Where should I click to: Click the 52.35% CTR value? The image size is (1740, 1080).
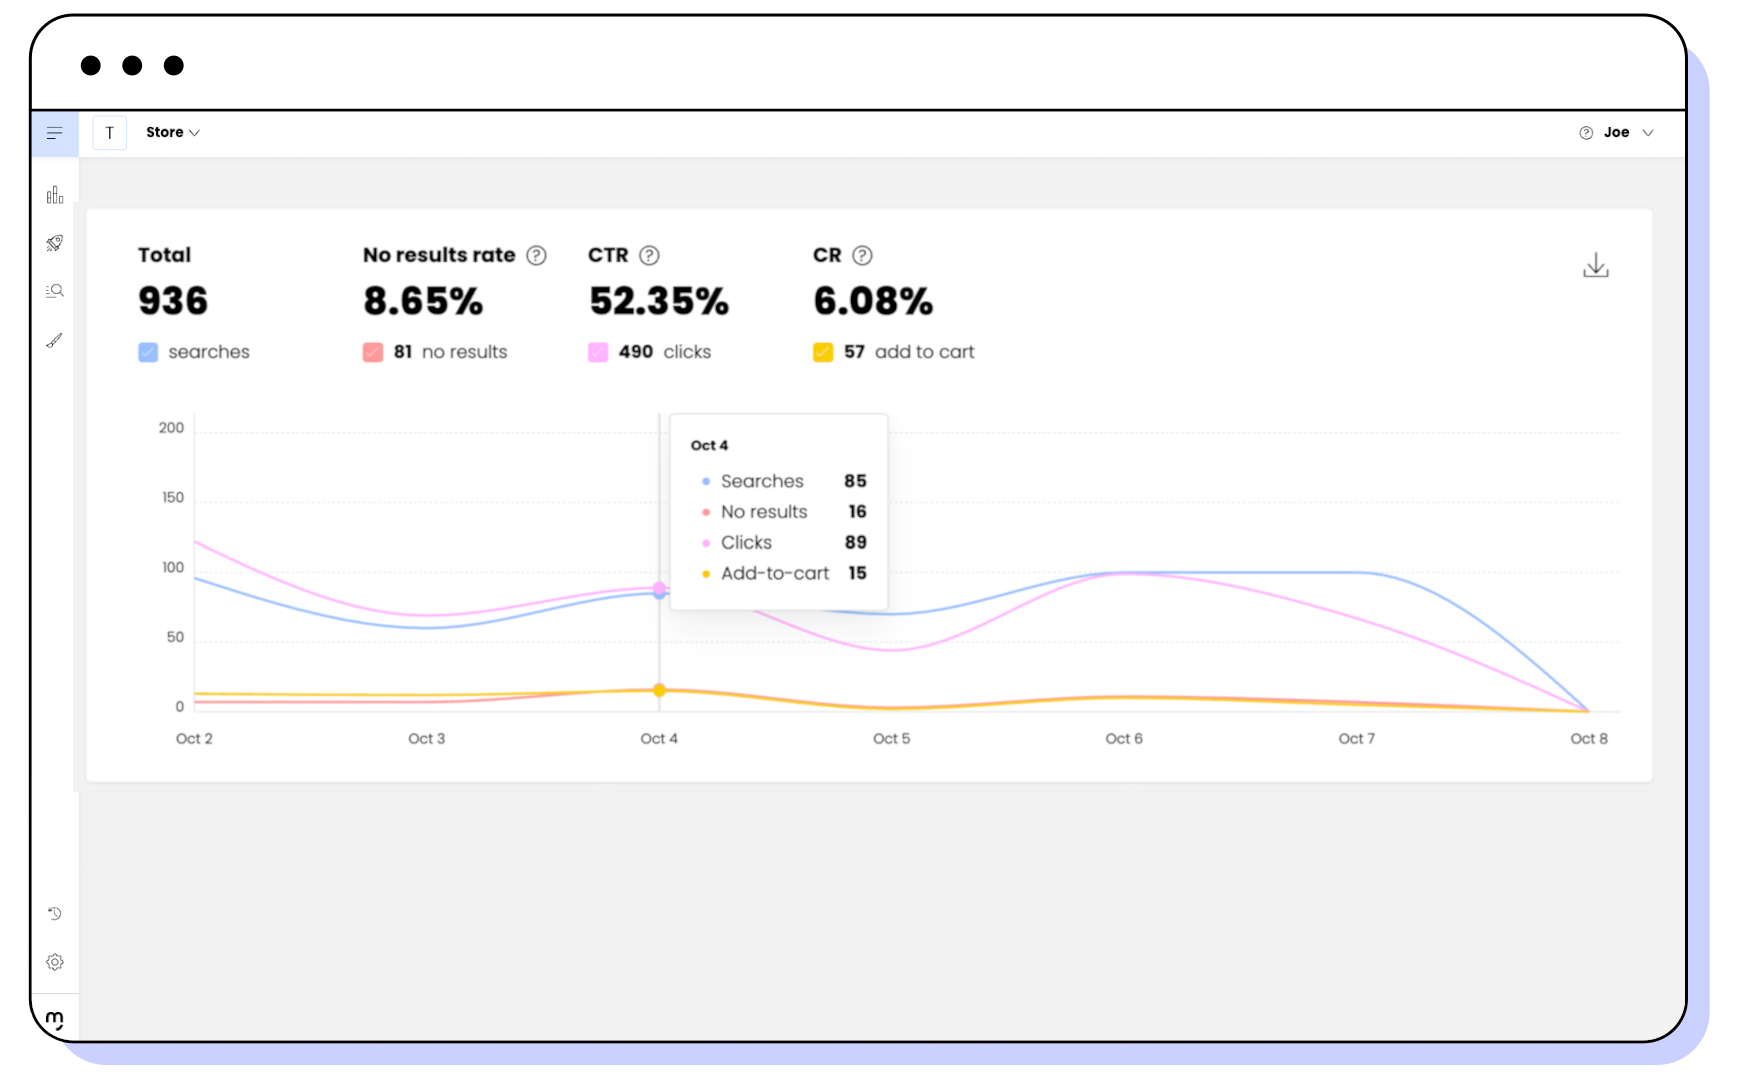(659, 301)
